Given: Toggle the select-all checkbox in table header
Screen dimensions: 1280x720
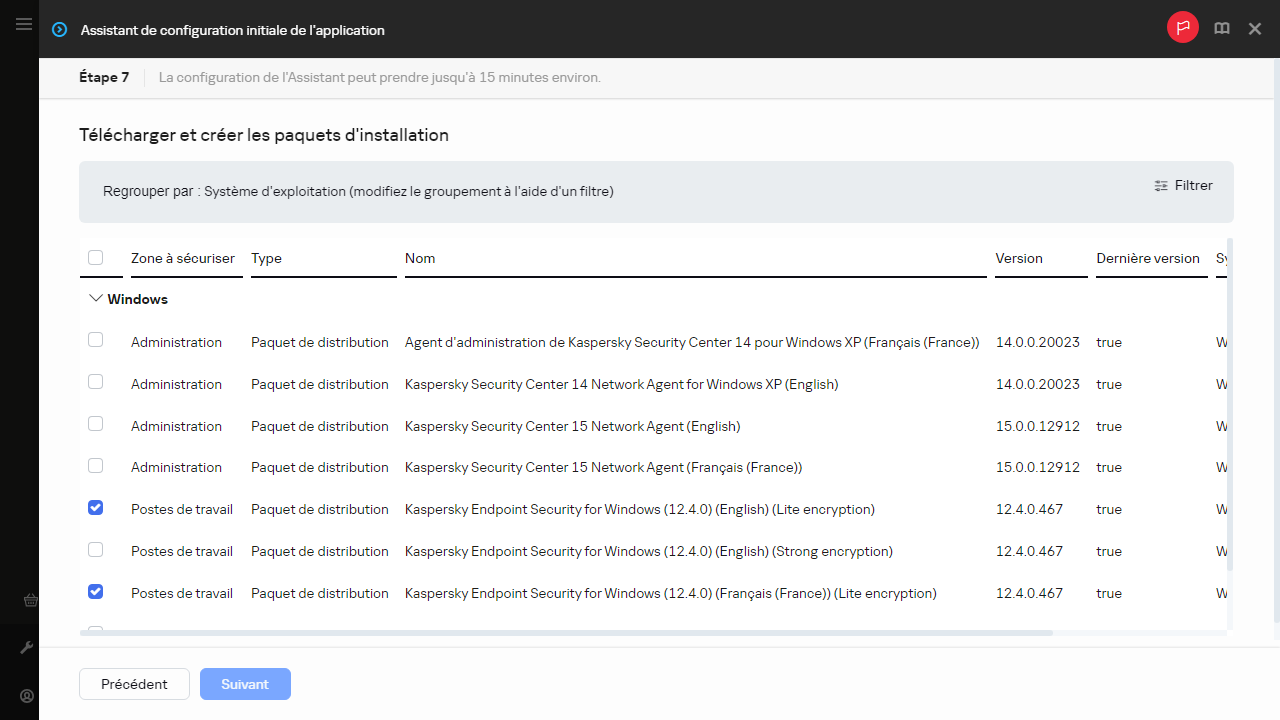Looking at the screenshot, I should (x=96, y=258).
